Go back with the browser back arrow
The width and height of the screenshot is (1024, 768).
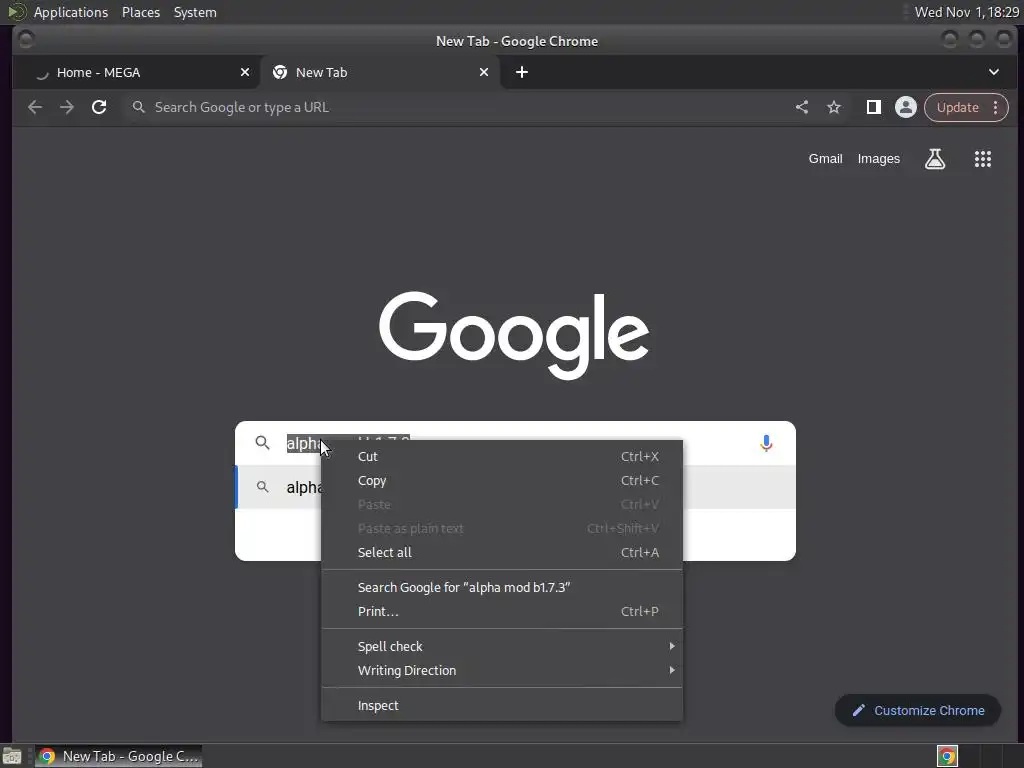35,107
